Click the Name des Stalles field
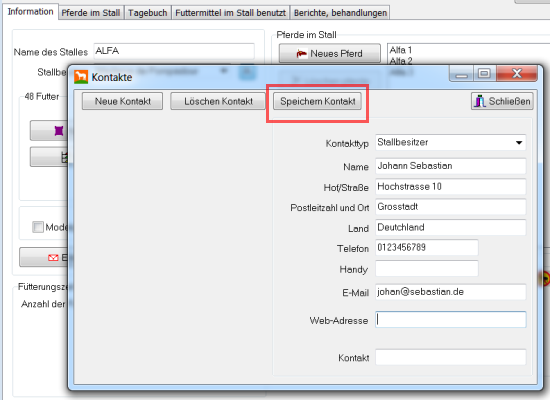Screen dimensions: 550x400 174,51
